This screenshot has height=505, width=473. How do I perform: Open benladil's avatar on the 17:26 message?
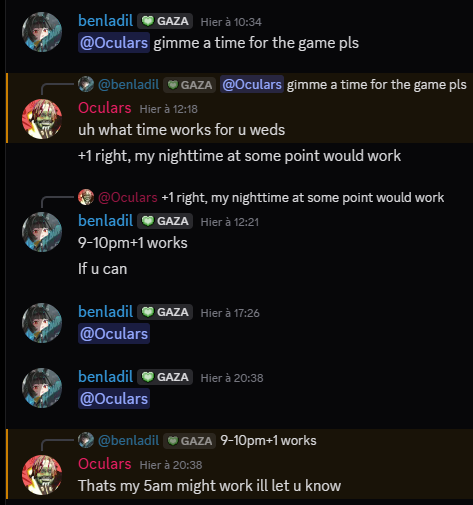[x=42, y=323]
